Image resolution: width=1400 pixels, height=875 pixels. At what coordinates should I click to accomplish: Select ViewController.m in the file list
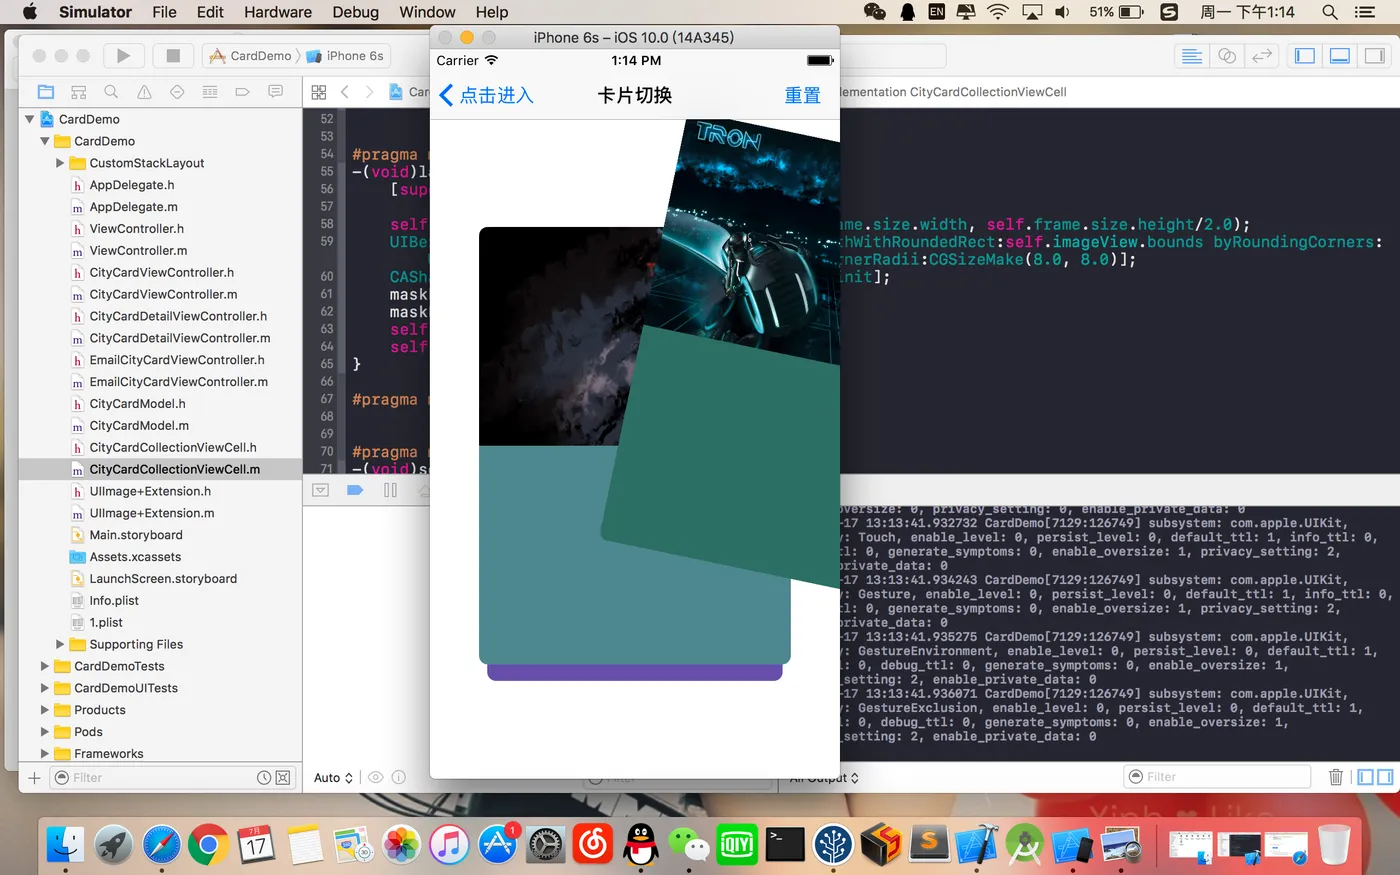138,251
